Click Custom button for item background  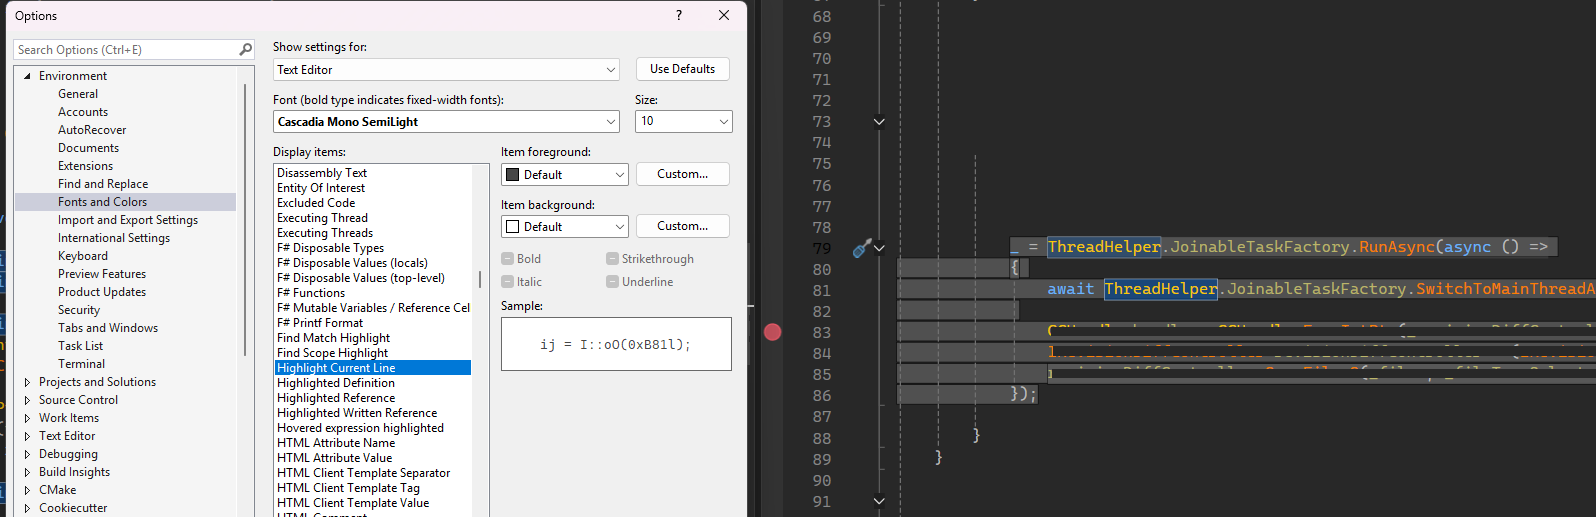coord(682,226)
